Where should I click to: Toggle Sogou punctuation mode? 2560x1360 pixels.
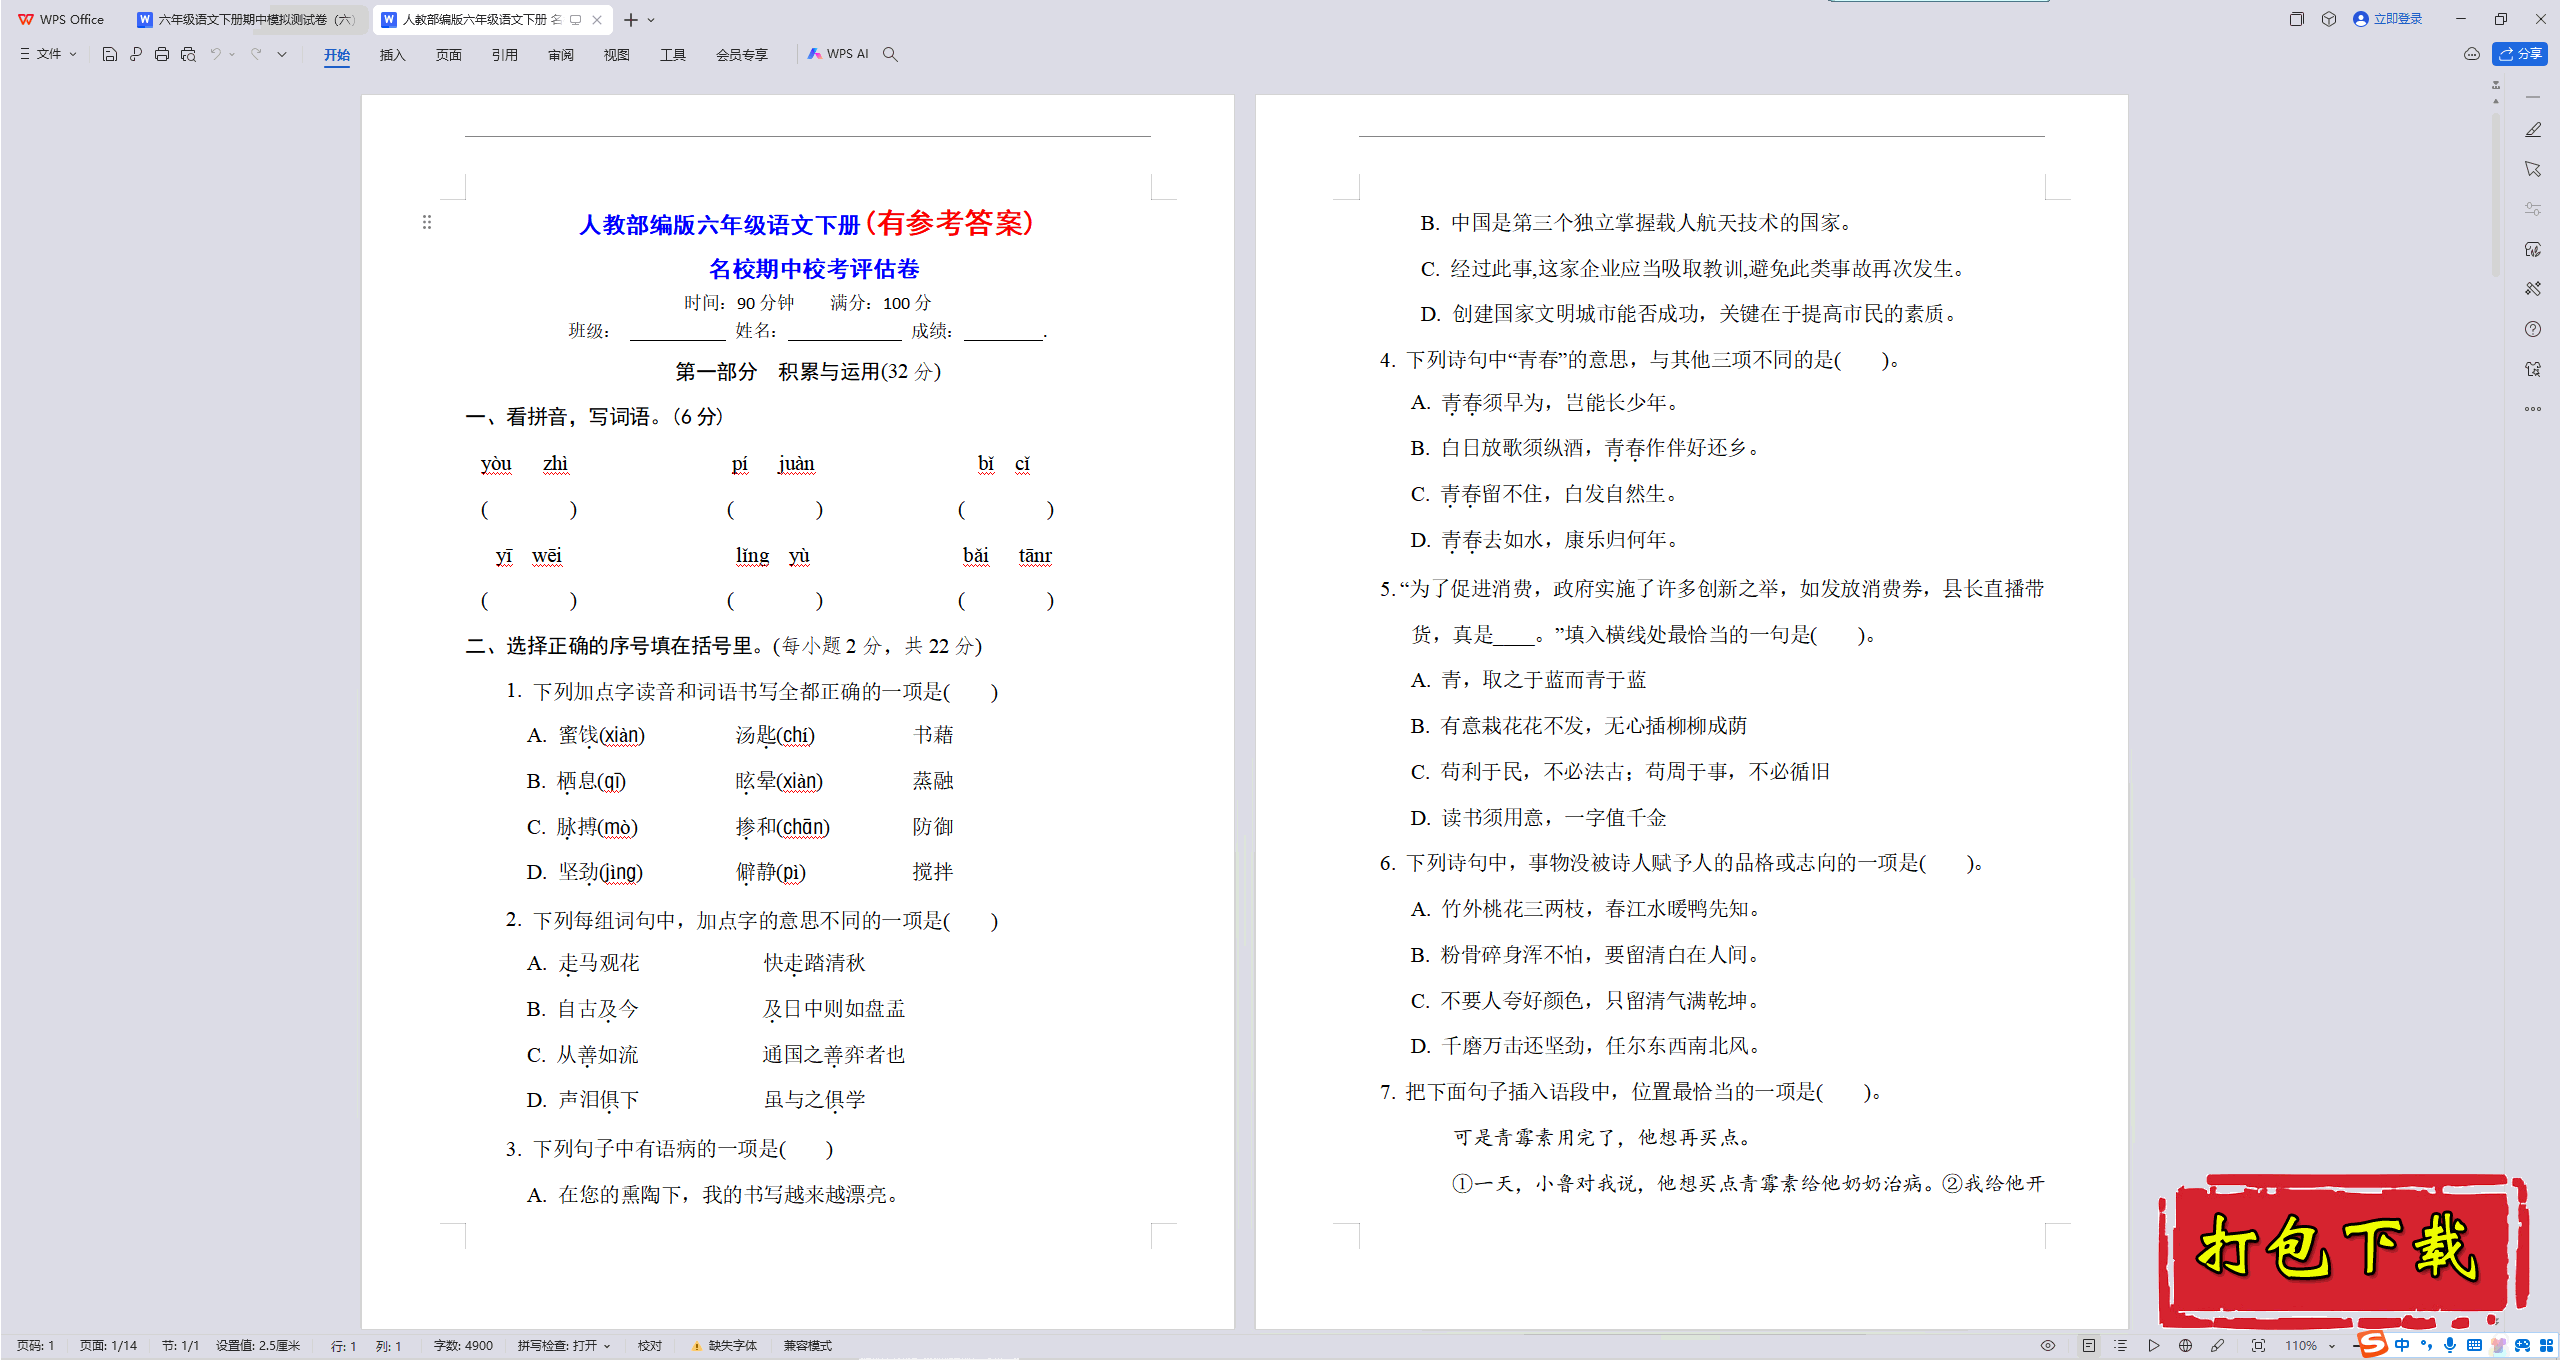(x=2426, y=1346)
